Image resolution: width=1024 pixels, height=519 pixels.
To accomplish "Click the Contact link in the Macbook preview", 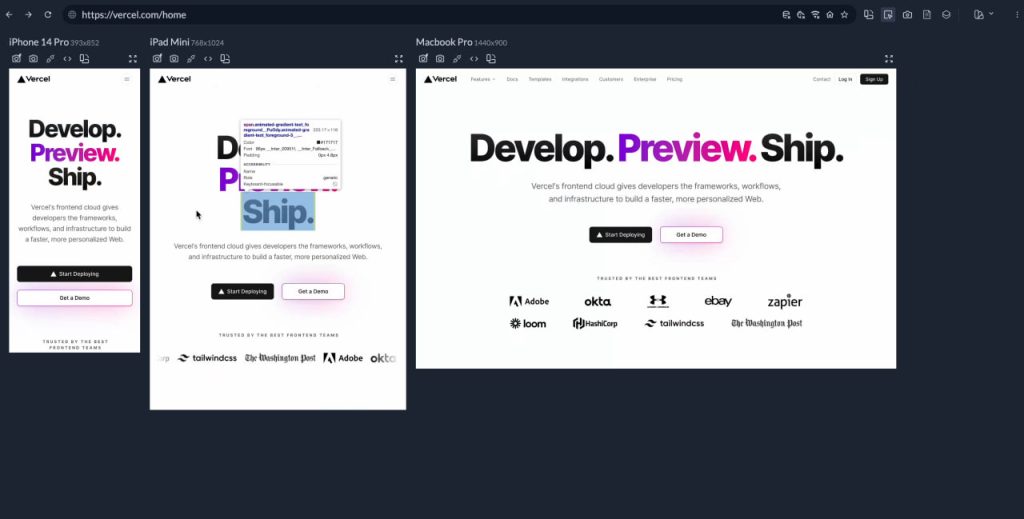I will click(822, 79).
